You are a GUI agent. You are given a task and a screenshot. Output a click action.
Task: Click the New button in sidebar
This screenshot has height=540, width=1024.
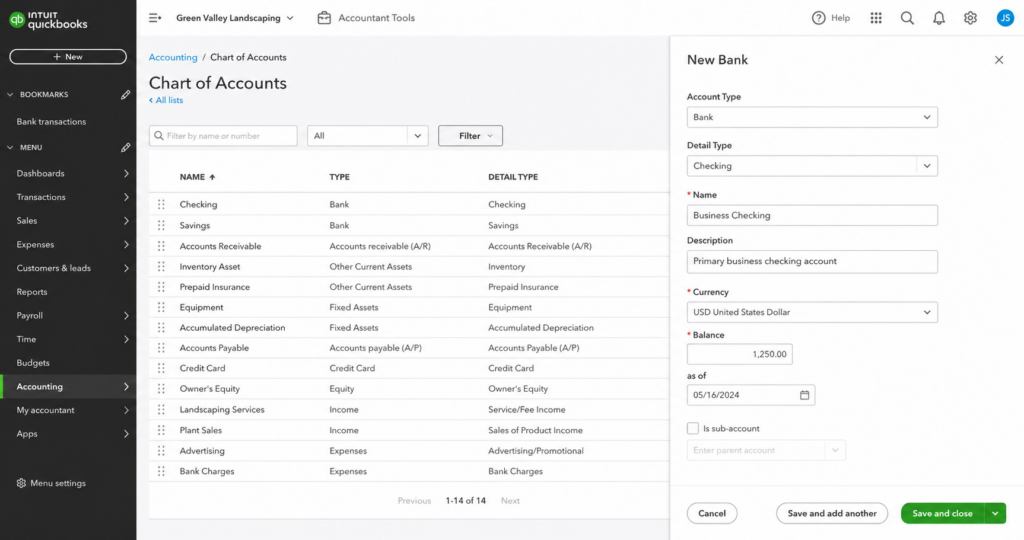(68, 57)
